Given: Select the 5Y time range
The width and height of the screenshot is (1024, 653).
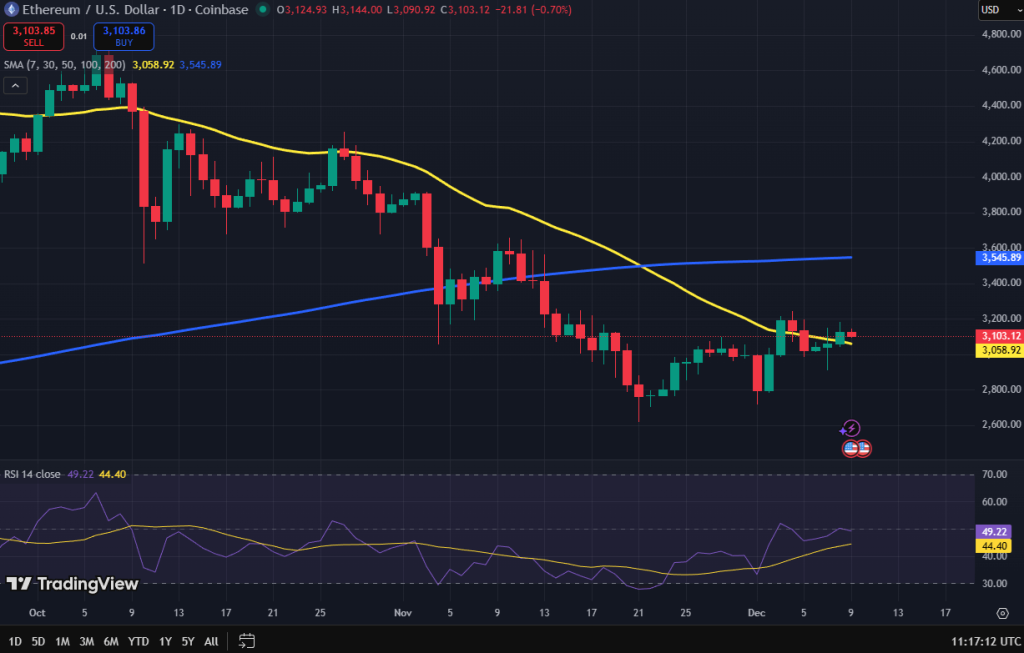Looking at the screenshot, I should pyautogui.click(x=188, y=641).
